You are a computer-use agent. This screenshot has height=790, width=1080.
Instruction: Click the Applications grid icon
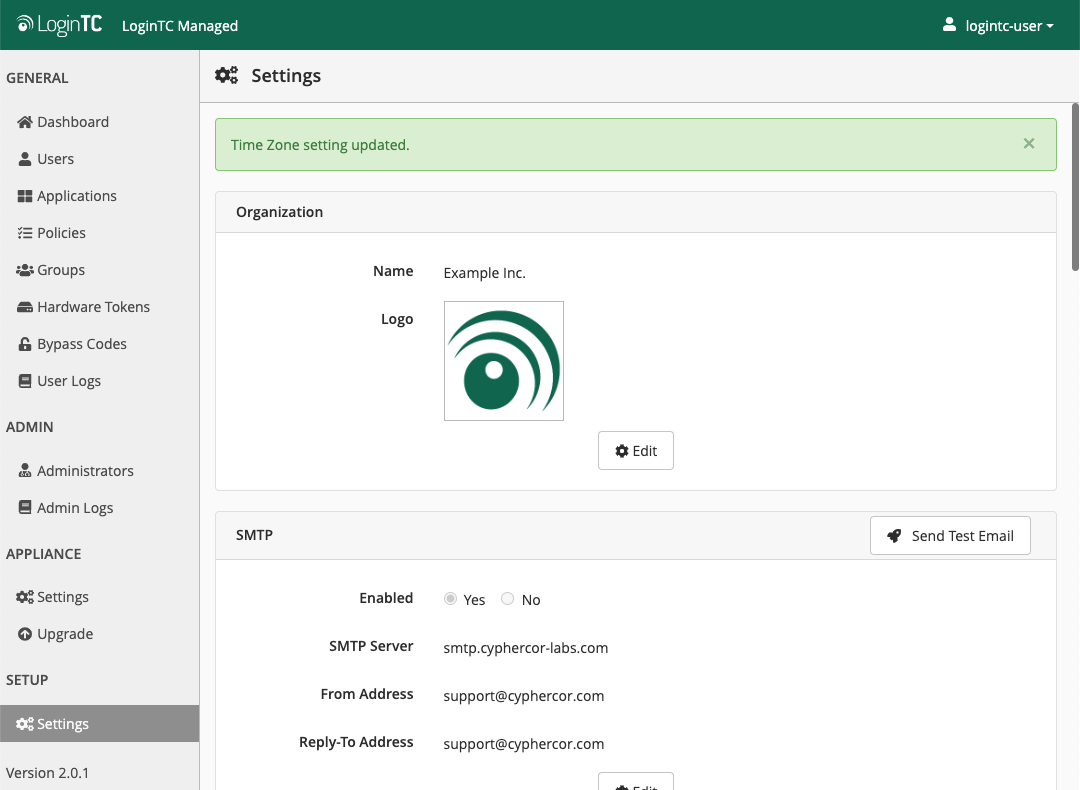coord(25,196)
